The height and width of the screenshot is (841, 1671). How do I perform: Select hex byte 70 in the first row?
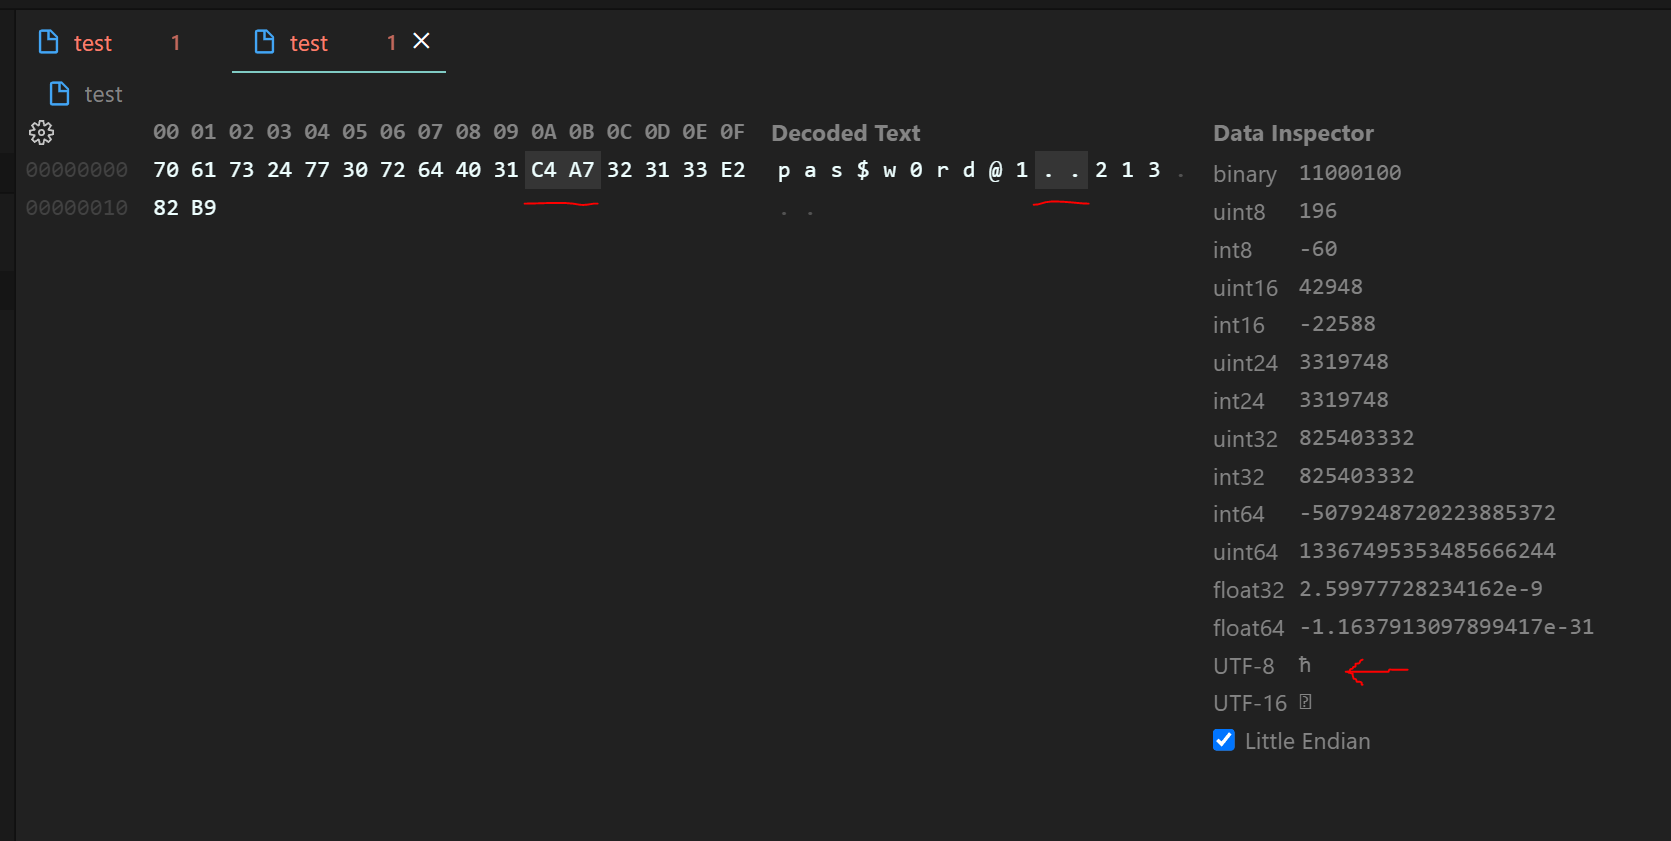click(166, 170)
